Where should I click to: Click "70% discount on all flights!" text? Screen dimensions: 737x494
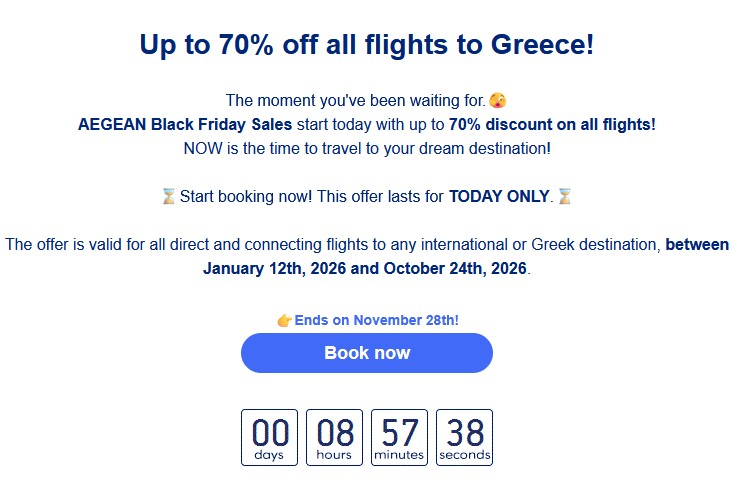click(553, 125)
